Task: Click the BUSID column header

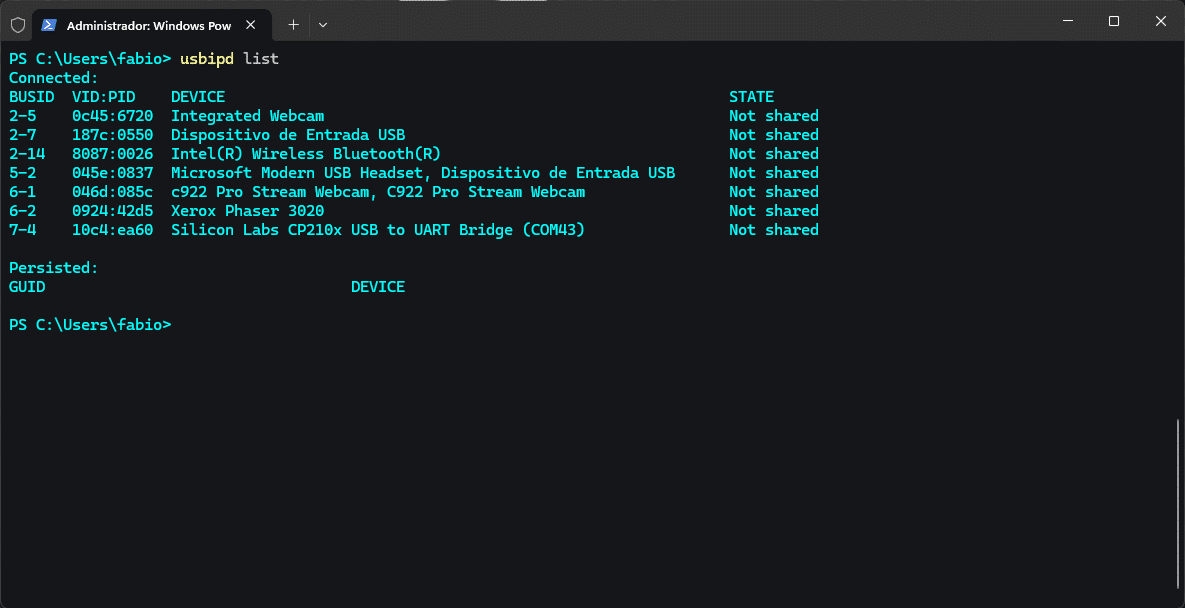Action: (x=30, y=96)
